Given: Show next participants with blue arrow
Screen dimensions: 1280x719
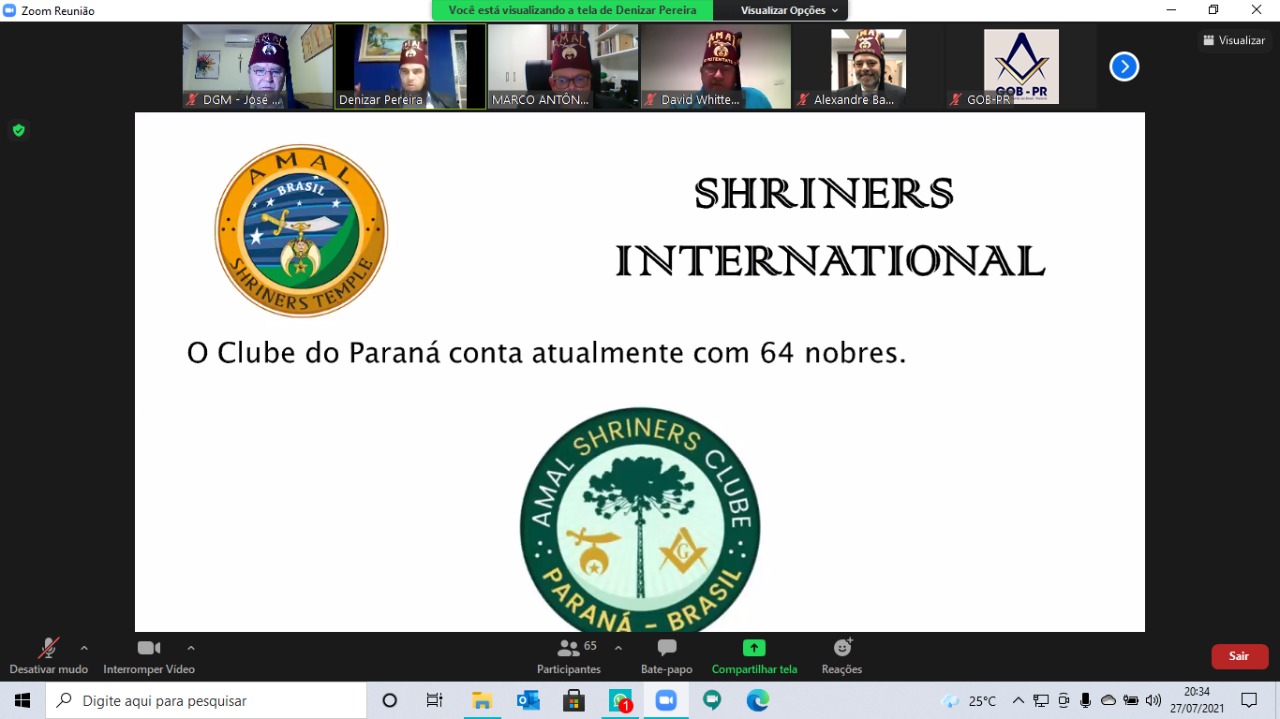Looking at the screenshot, I should click(x=1124, y=67).
